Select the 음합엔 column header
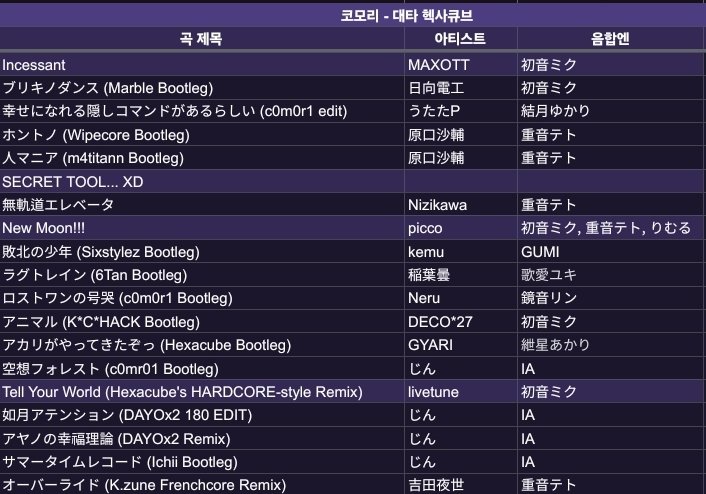The image size is (706, 494). tap(610, 39)
